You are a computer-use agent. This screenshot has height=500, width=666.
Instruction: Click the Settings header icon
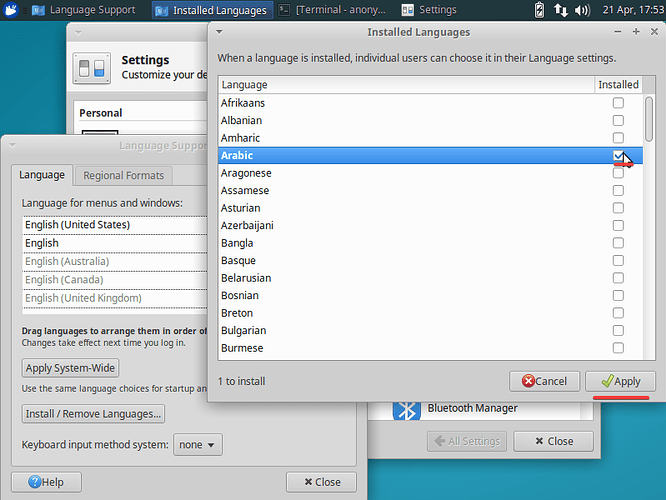92,68
